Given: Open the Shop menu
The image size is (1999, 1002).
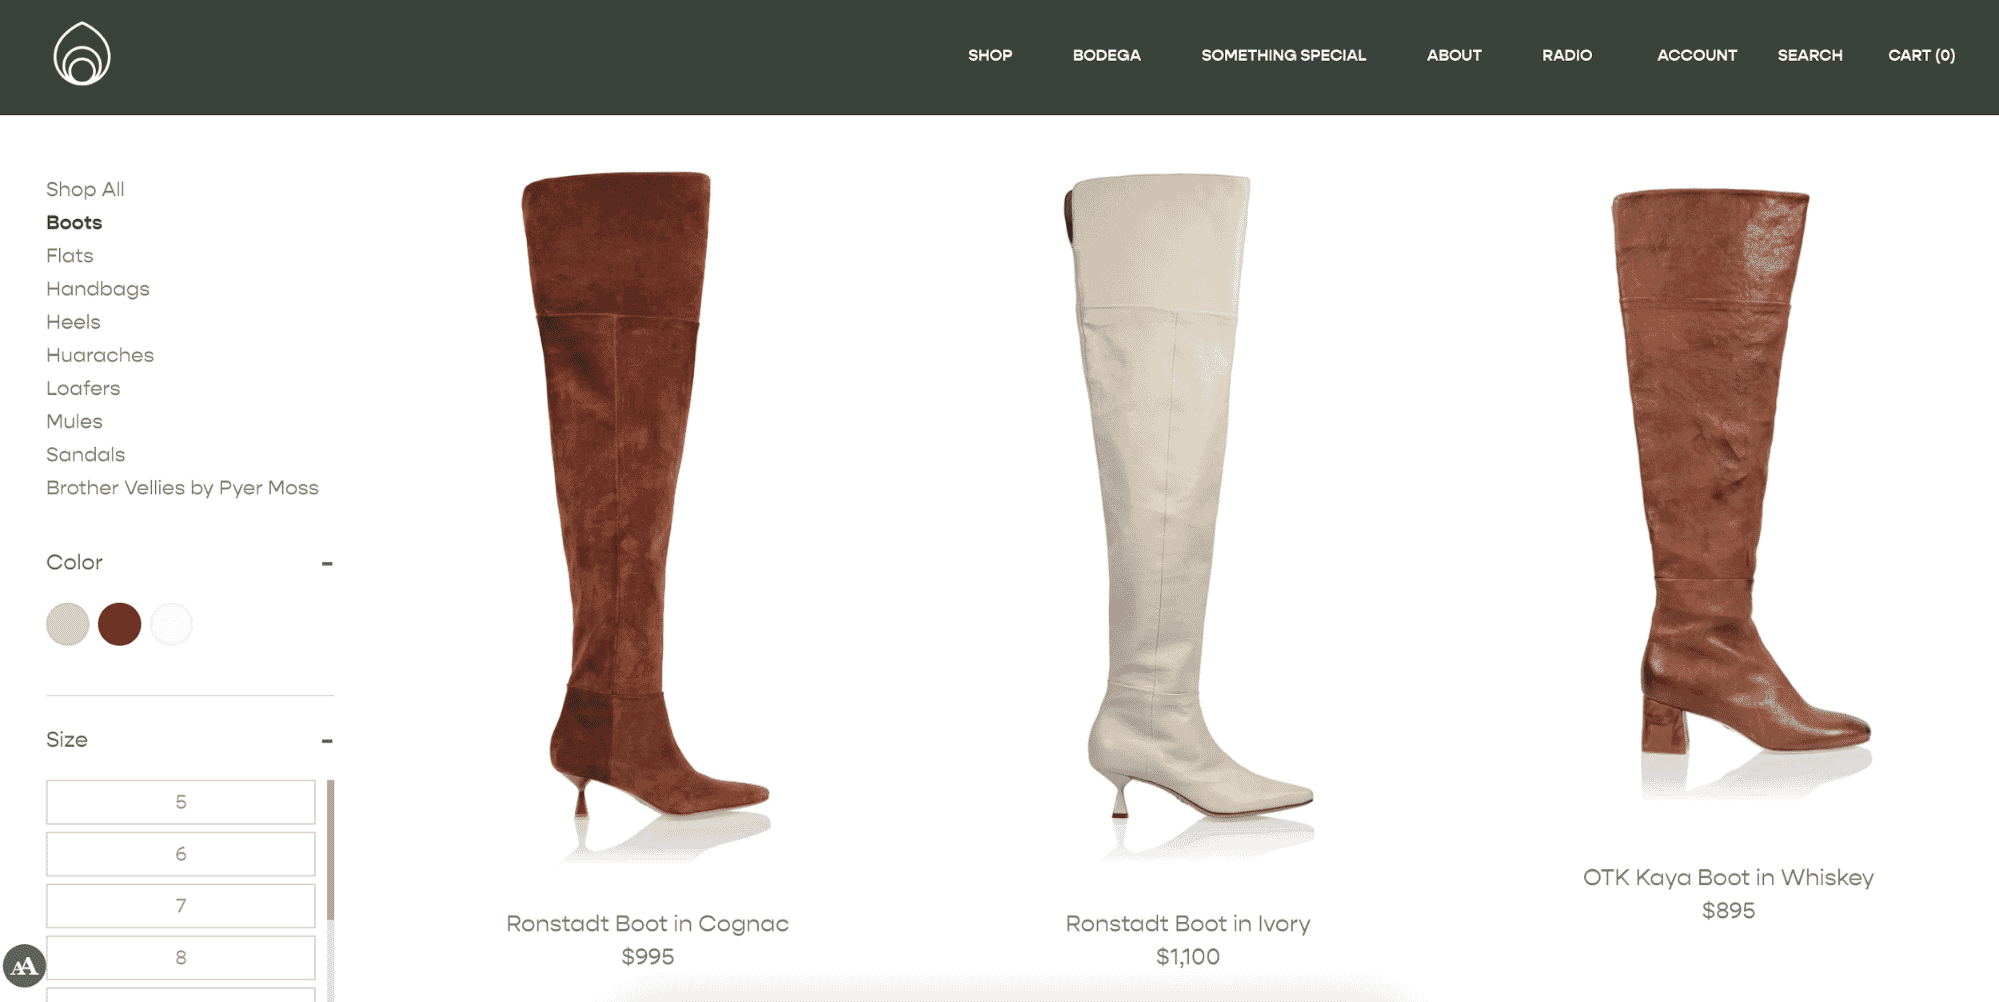Looking at the screenshot, I should [x=990, y=55].
